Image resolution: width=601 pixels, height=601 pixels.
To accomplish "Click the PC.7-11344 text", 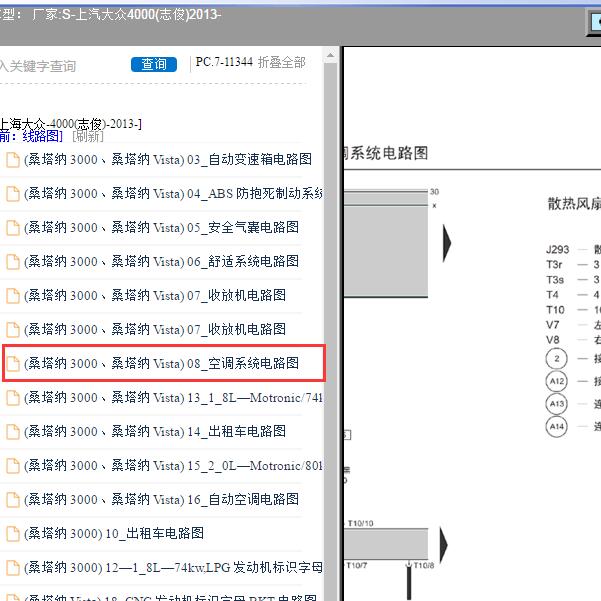I will (x=224, y=62).
